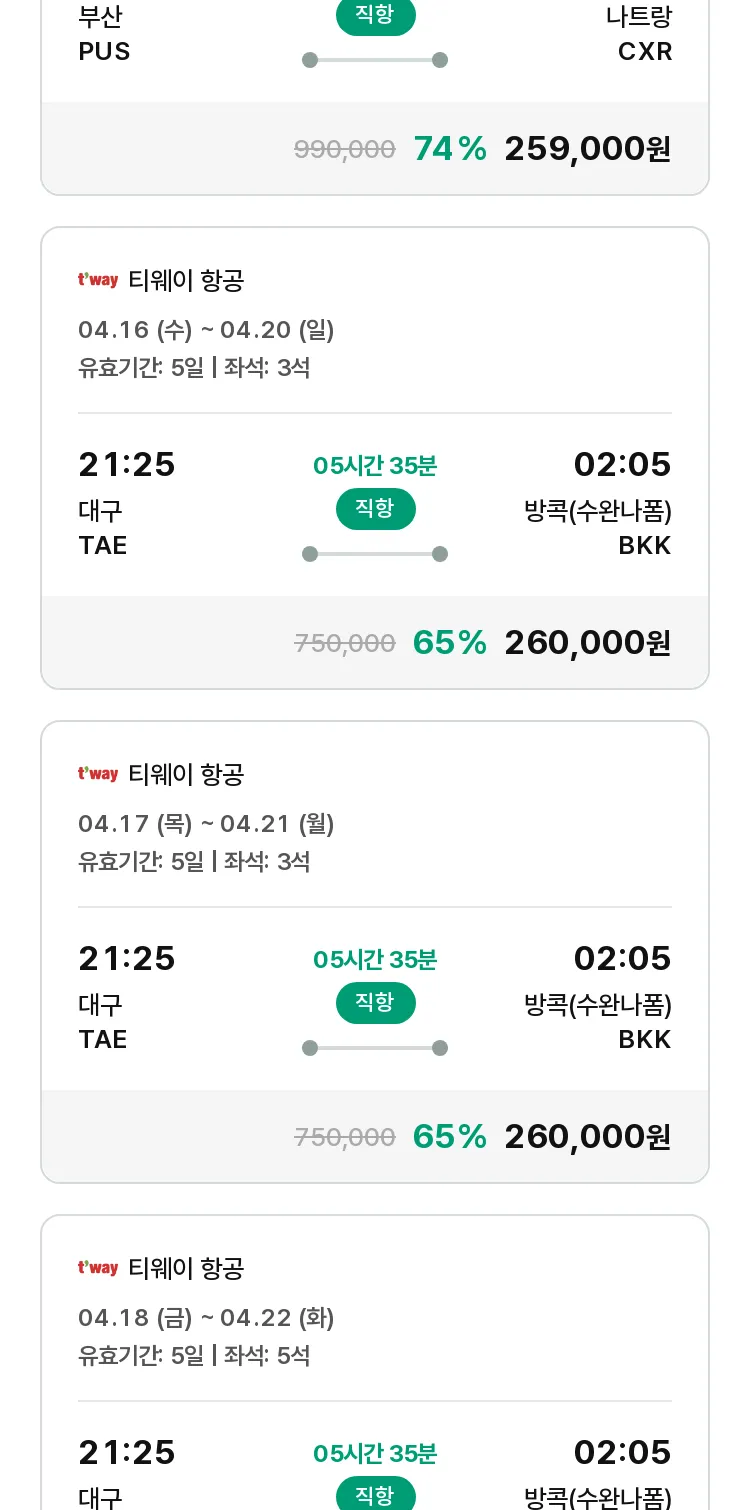Select the 직항 badge on the 04.17 flight
This screenshot has height=1510, width=750.
(375, 1003)
